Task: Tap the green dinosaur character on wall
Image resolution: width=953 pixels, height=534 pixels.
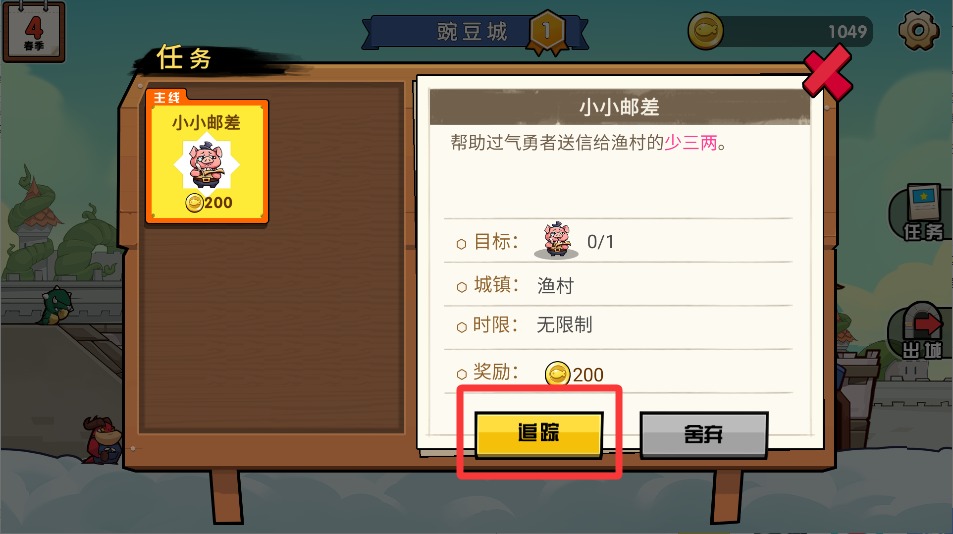Action: point(55,305)
